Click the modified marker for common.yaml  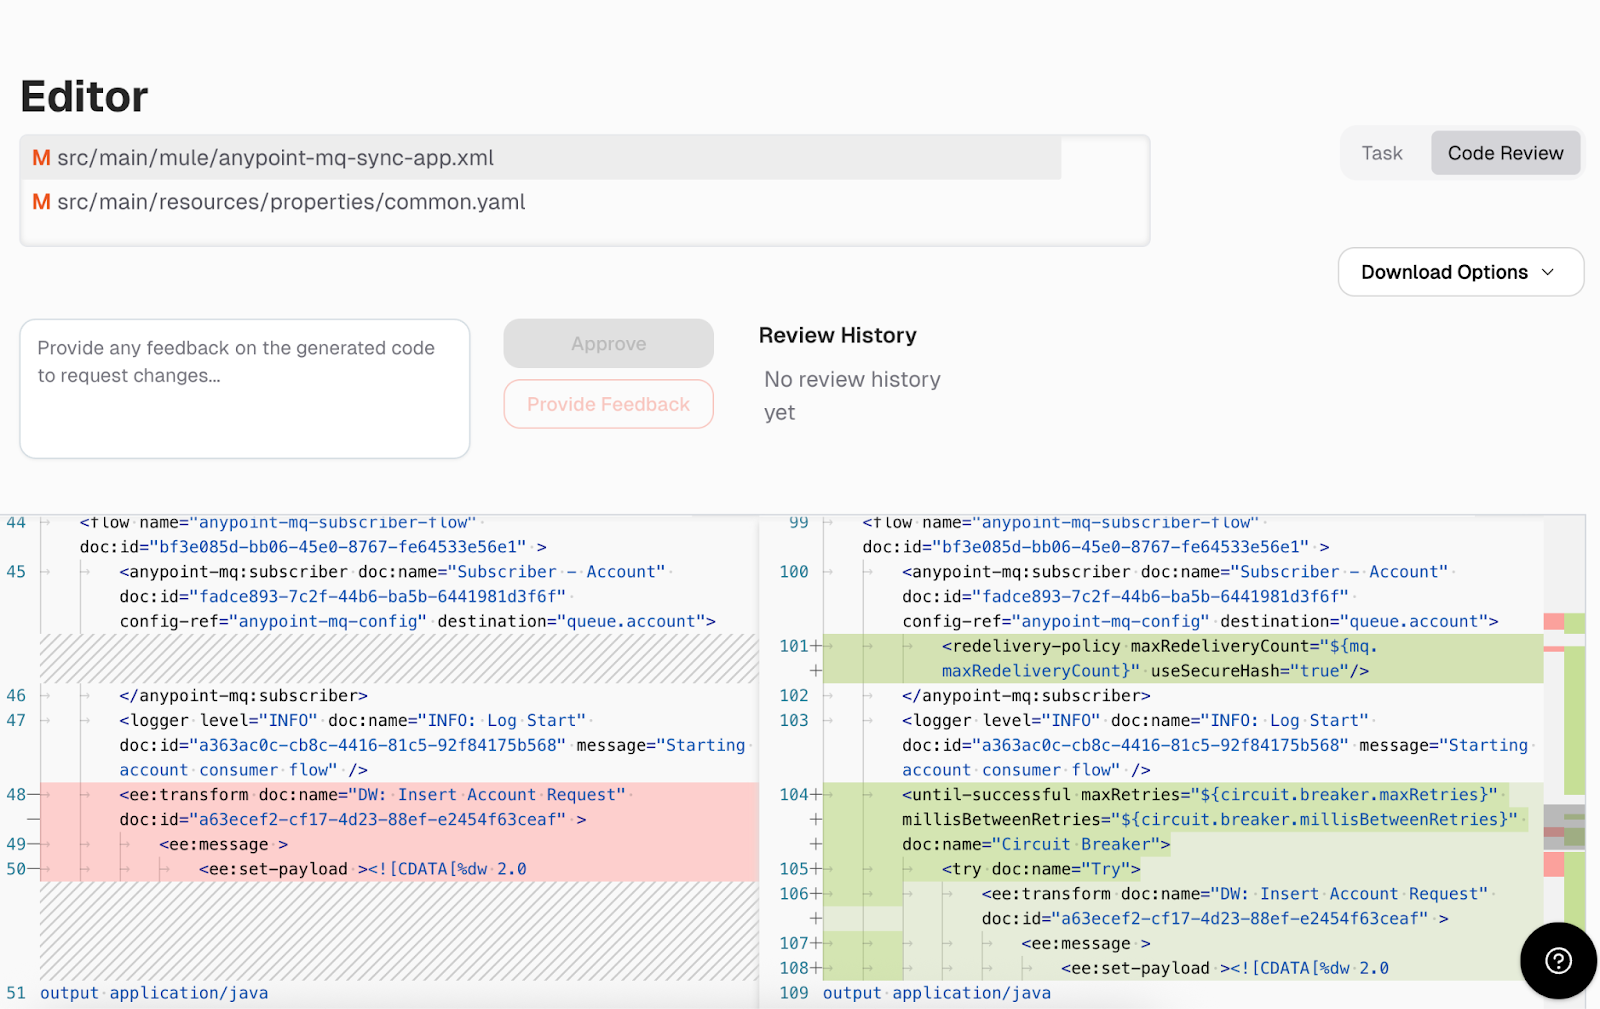tap(41, 202)
